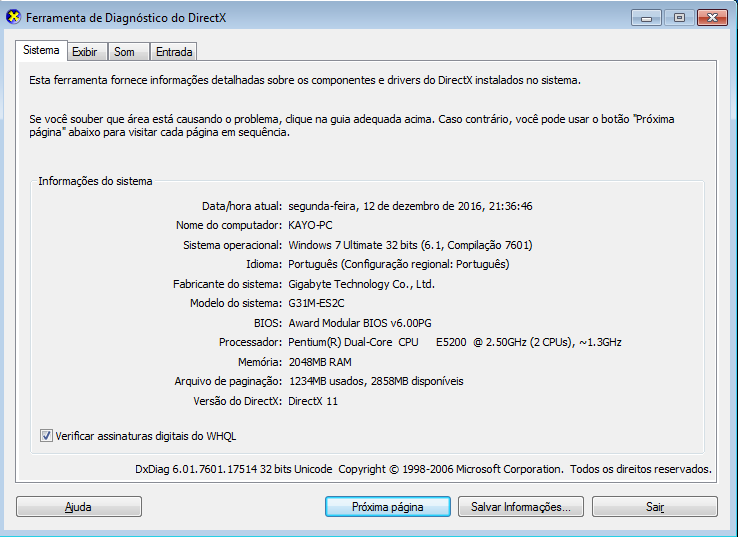This screenshot has height=537, width=738.
Task: Switch to the Entrada tab
Action: 174,52
